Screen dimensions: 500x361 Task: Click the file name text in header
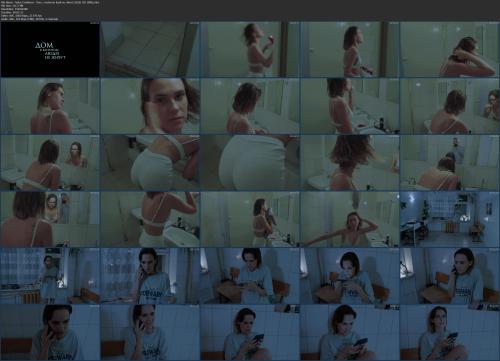50,2
